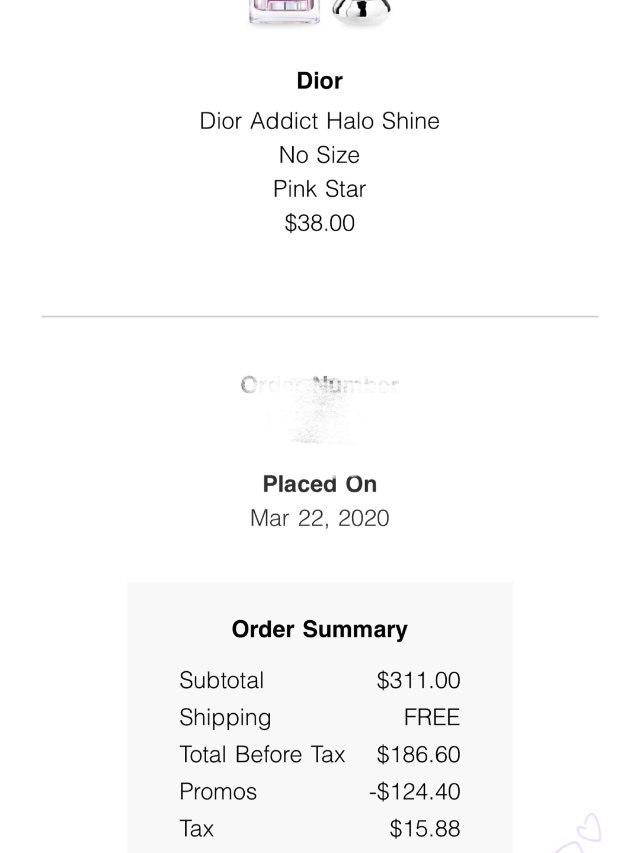This screenshot has width=640, height=853.
Task: Tap the pink Dior product thumbnail
Action: coord(284,12)
